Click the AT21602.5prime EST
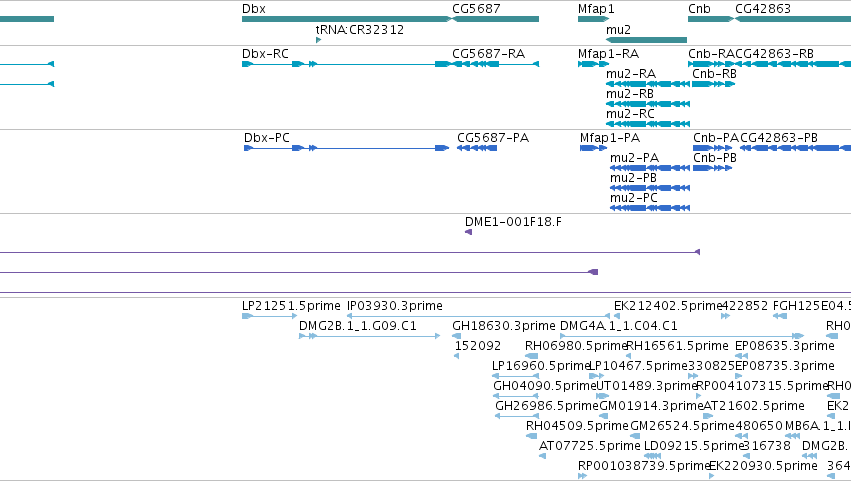Screen dimensions: 851x481 pos(708,417)
